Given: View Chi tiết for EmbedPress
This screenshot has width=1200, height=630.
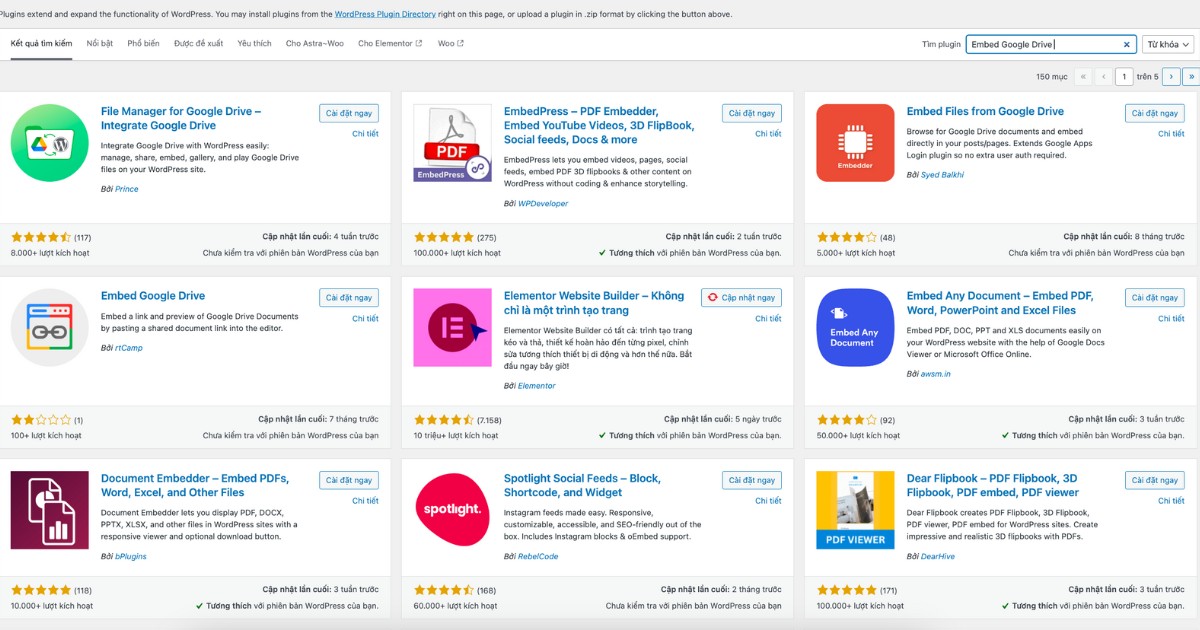Looking at the screenshot, I should [768, 134].
